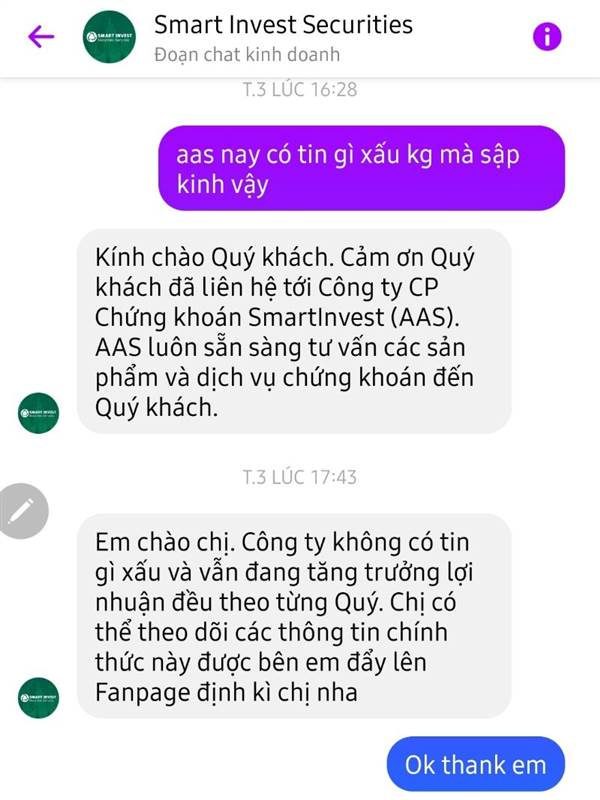The image size is (600, 800).
Task: Select the purple 'aas nay có tin gì xấu' message
Action: tap(362, 168)
